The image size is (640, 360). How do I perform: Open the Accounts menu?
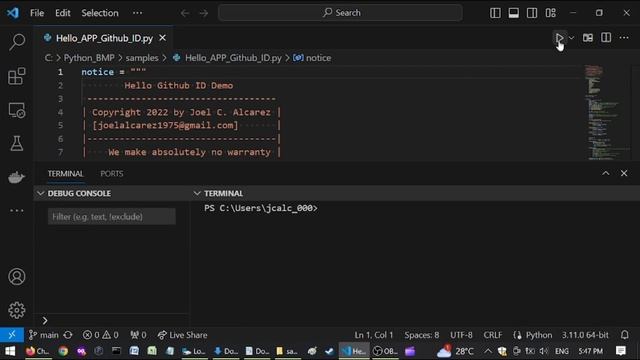click(17, 277)
